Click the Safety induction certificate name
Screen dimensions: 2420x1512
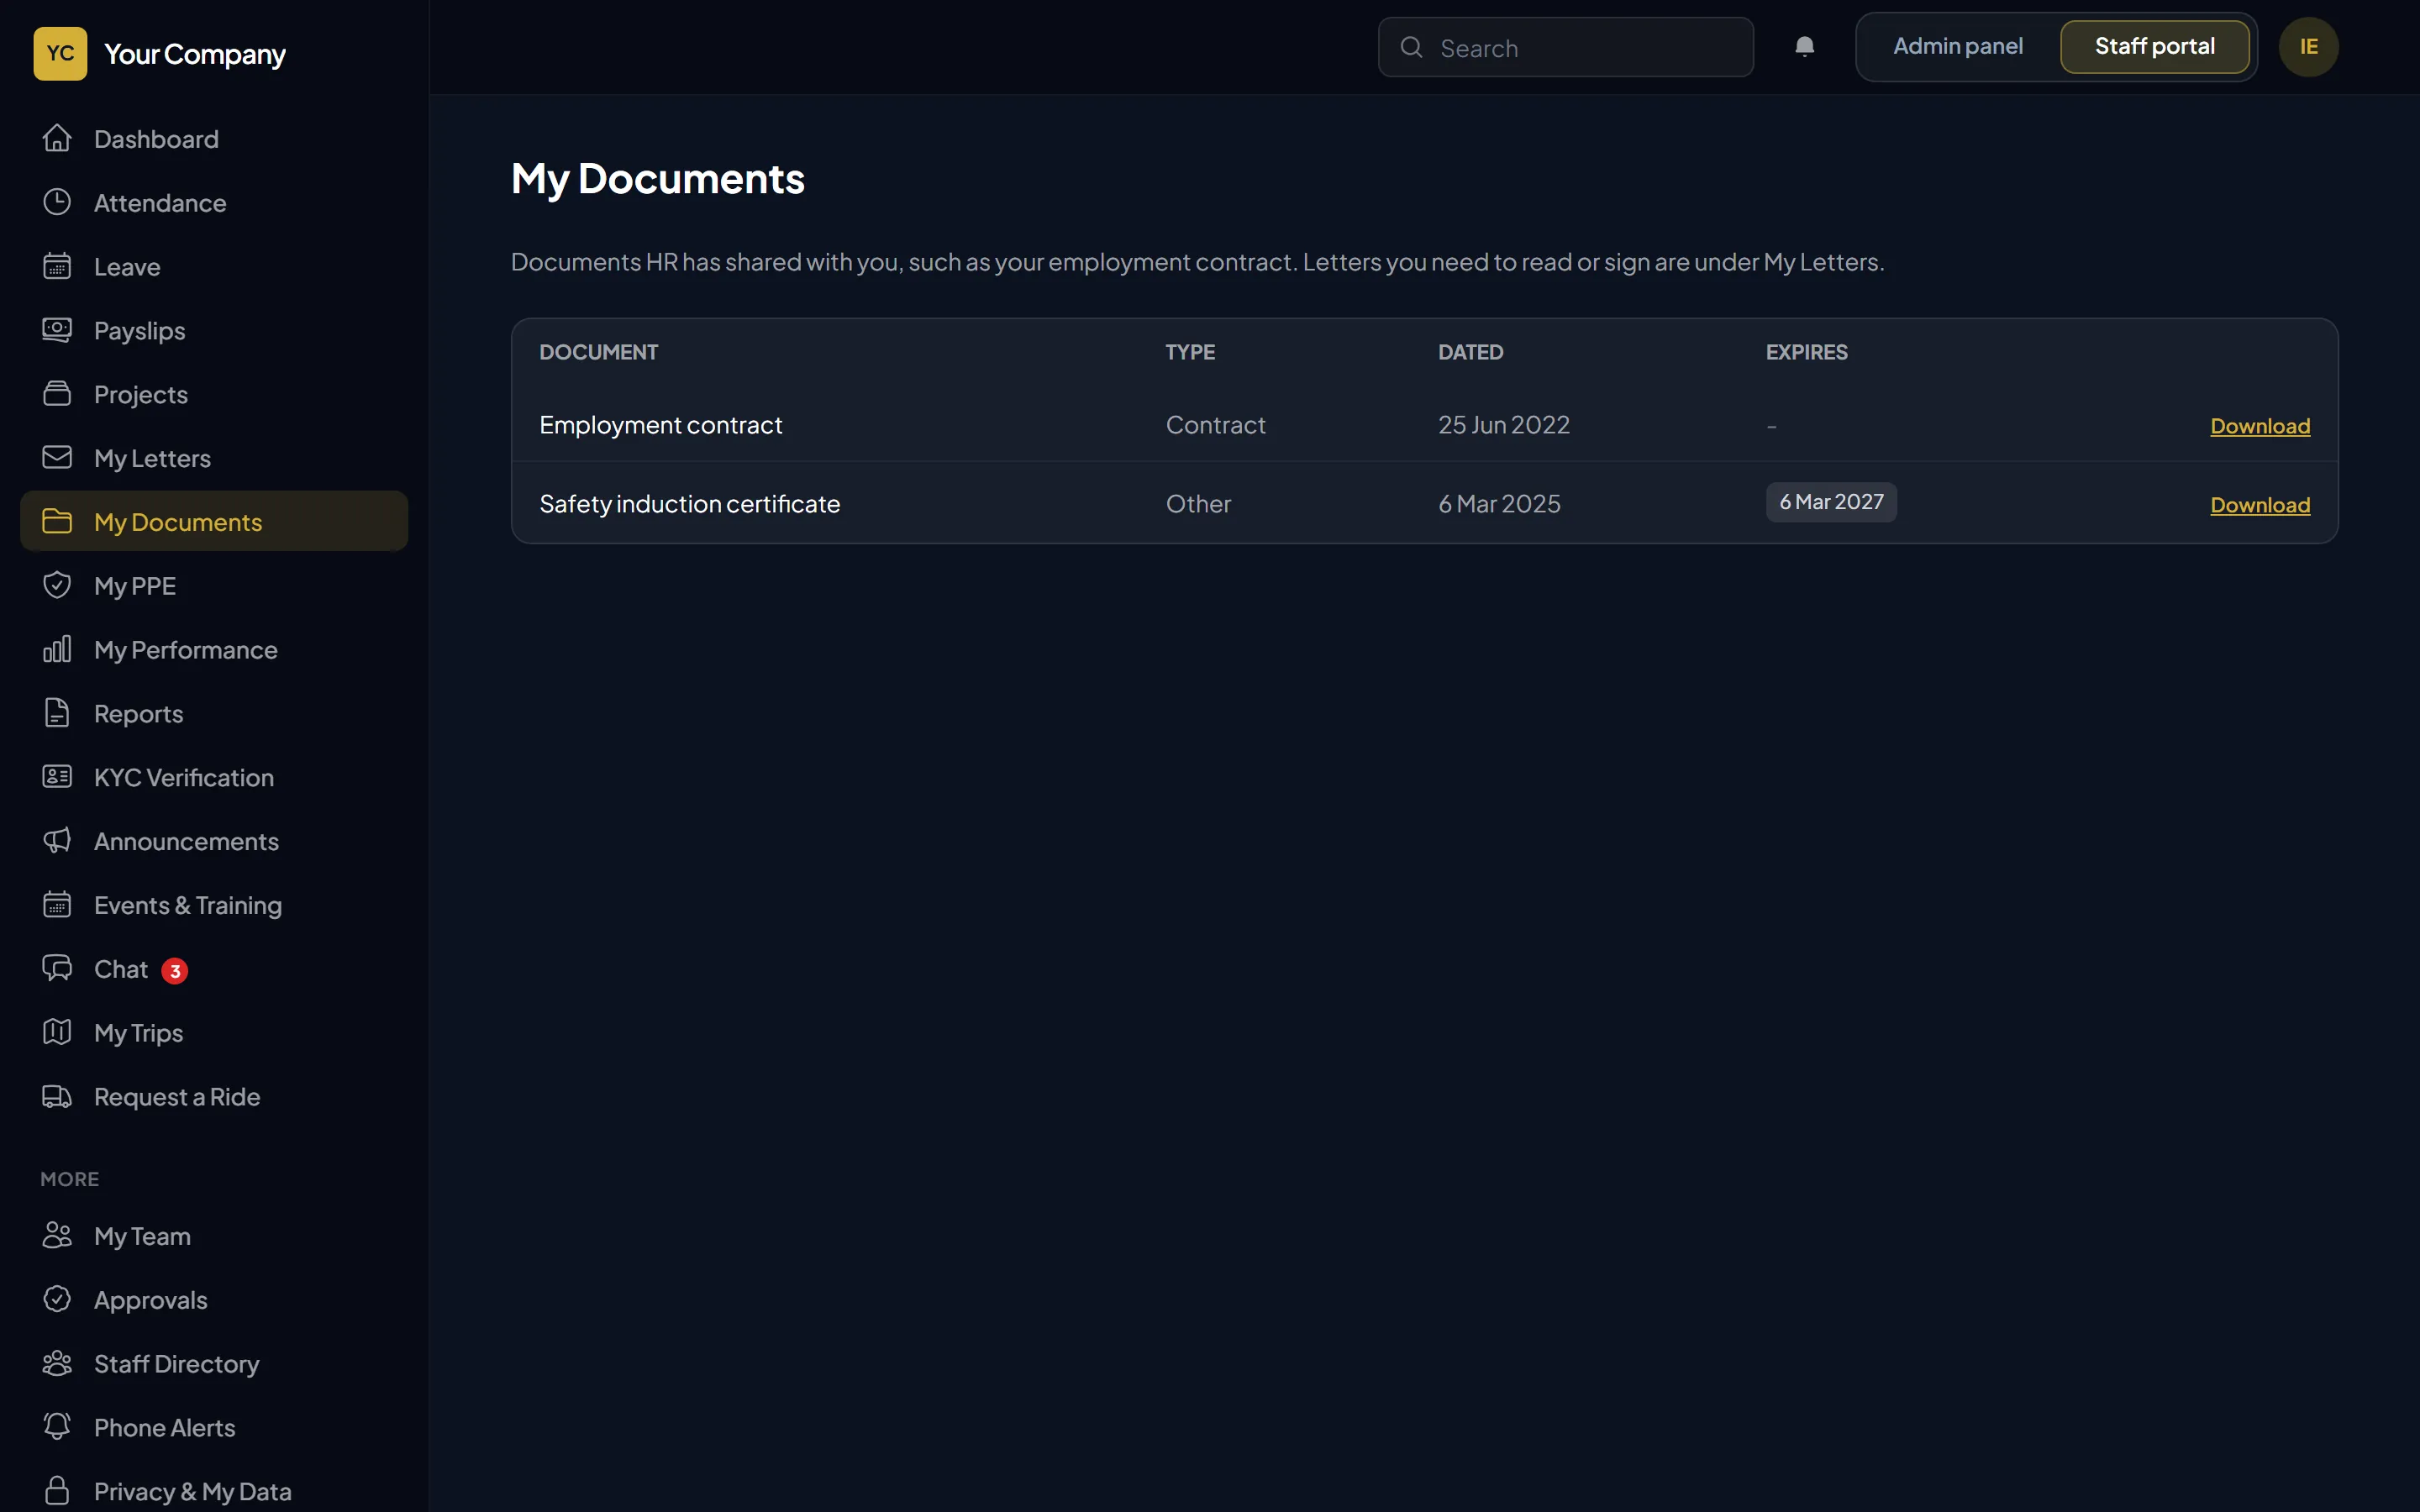coord(689,504)
